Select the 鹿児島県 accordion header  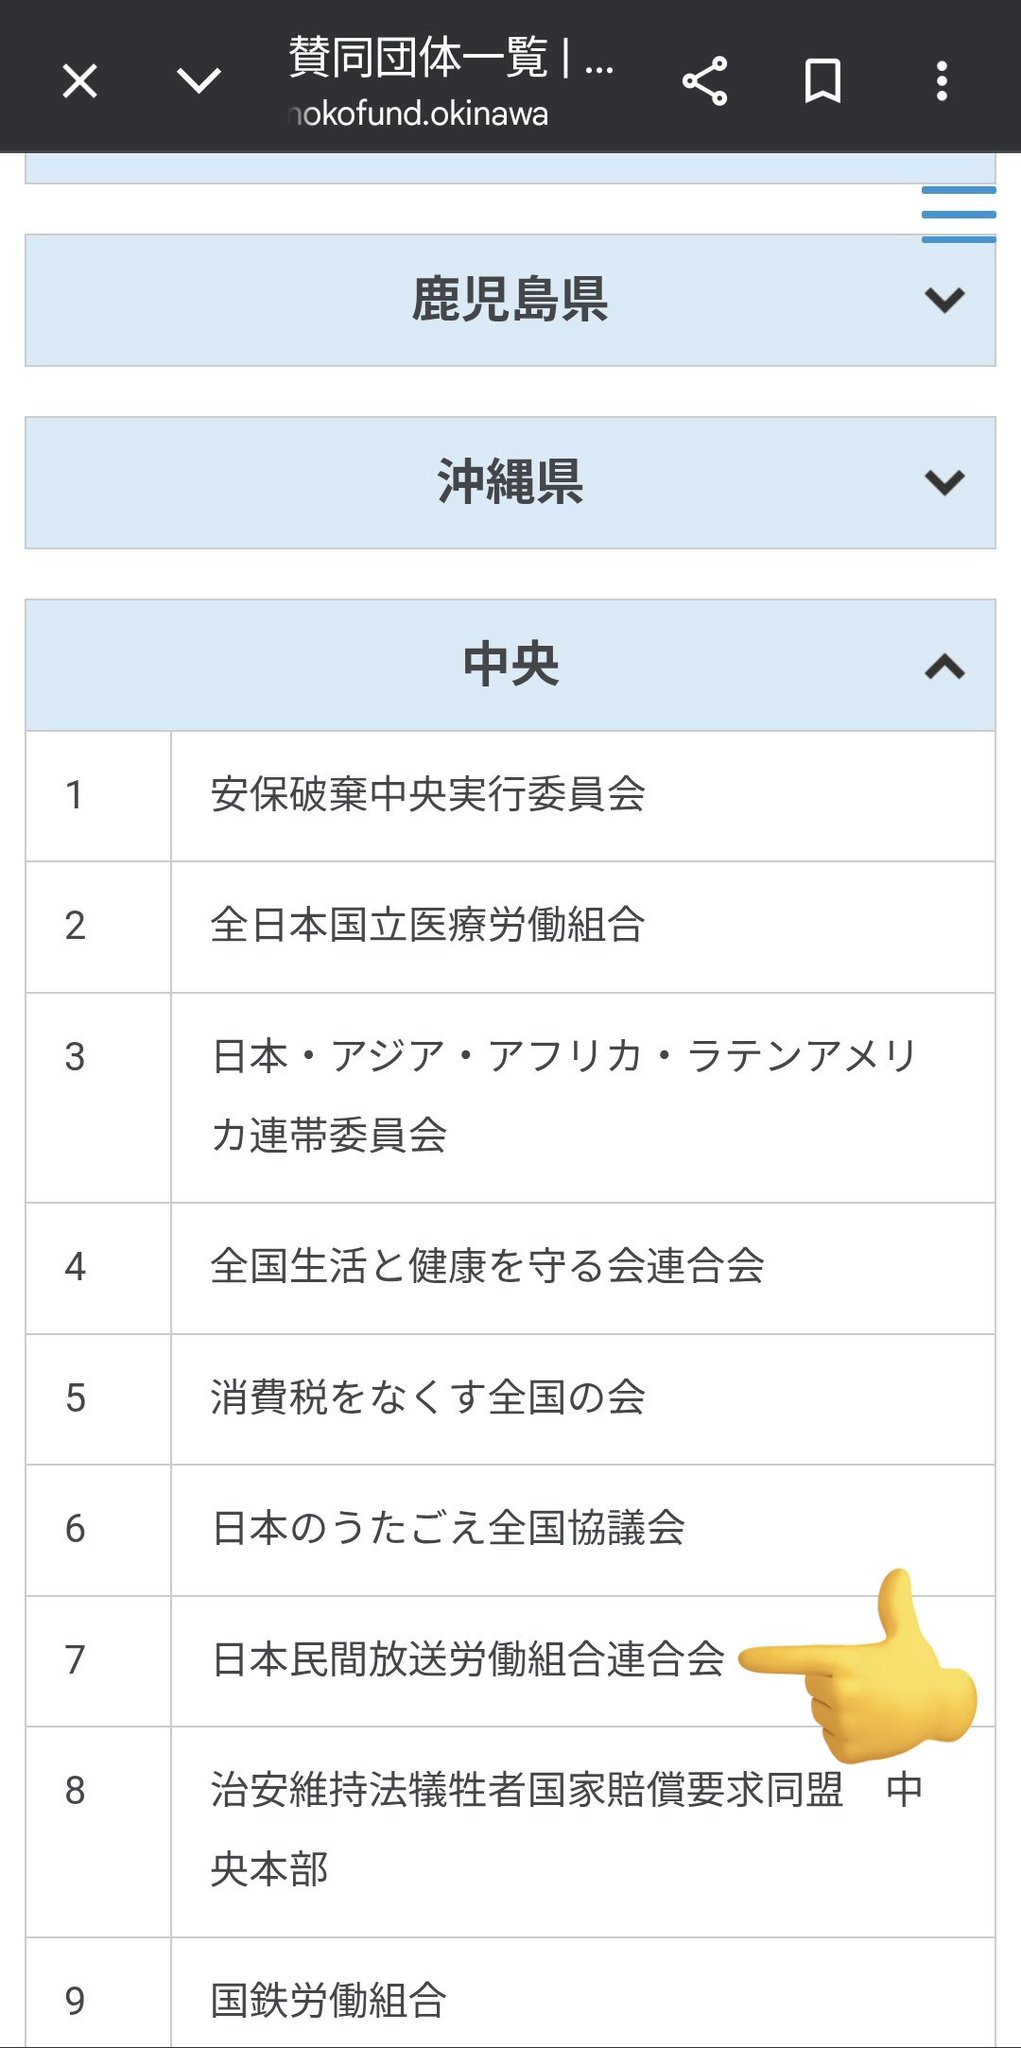click(509, 300)
